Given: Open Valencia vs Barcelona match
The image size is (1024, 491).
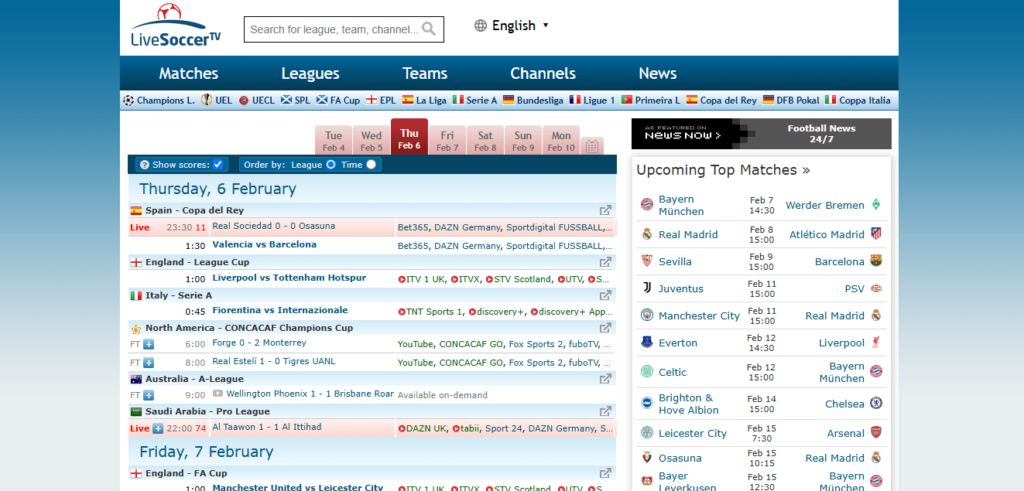Looking at the screenshot, I should click(x=264, y=245).
